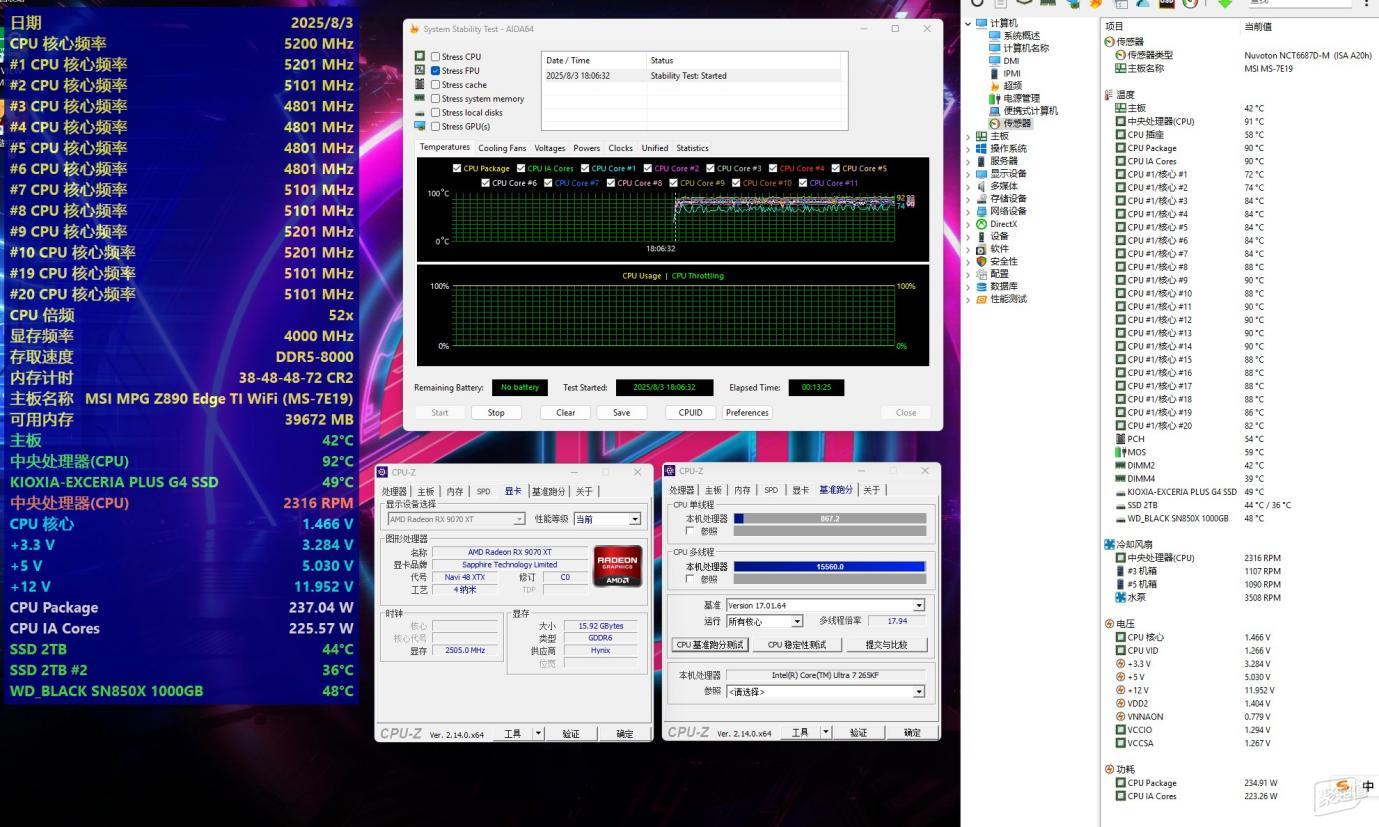
Task: Open 内存 tab in CPU-Z benchmark window
Action: tap(742, 490)
